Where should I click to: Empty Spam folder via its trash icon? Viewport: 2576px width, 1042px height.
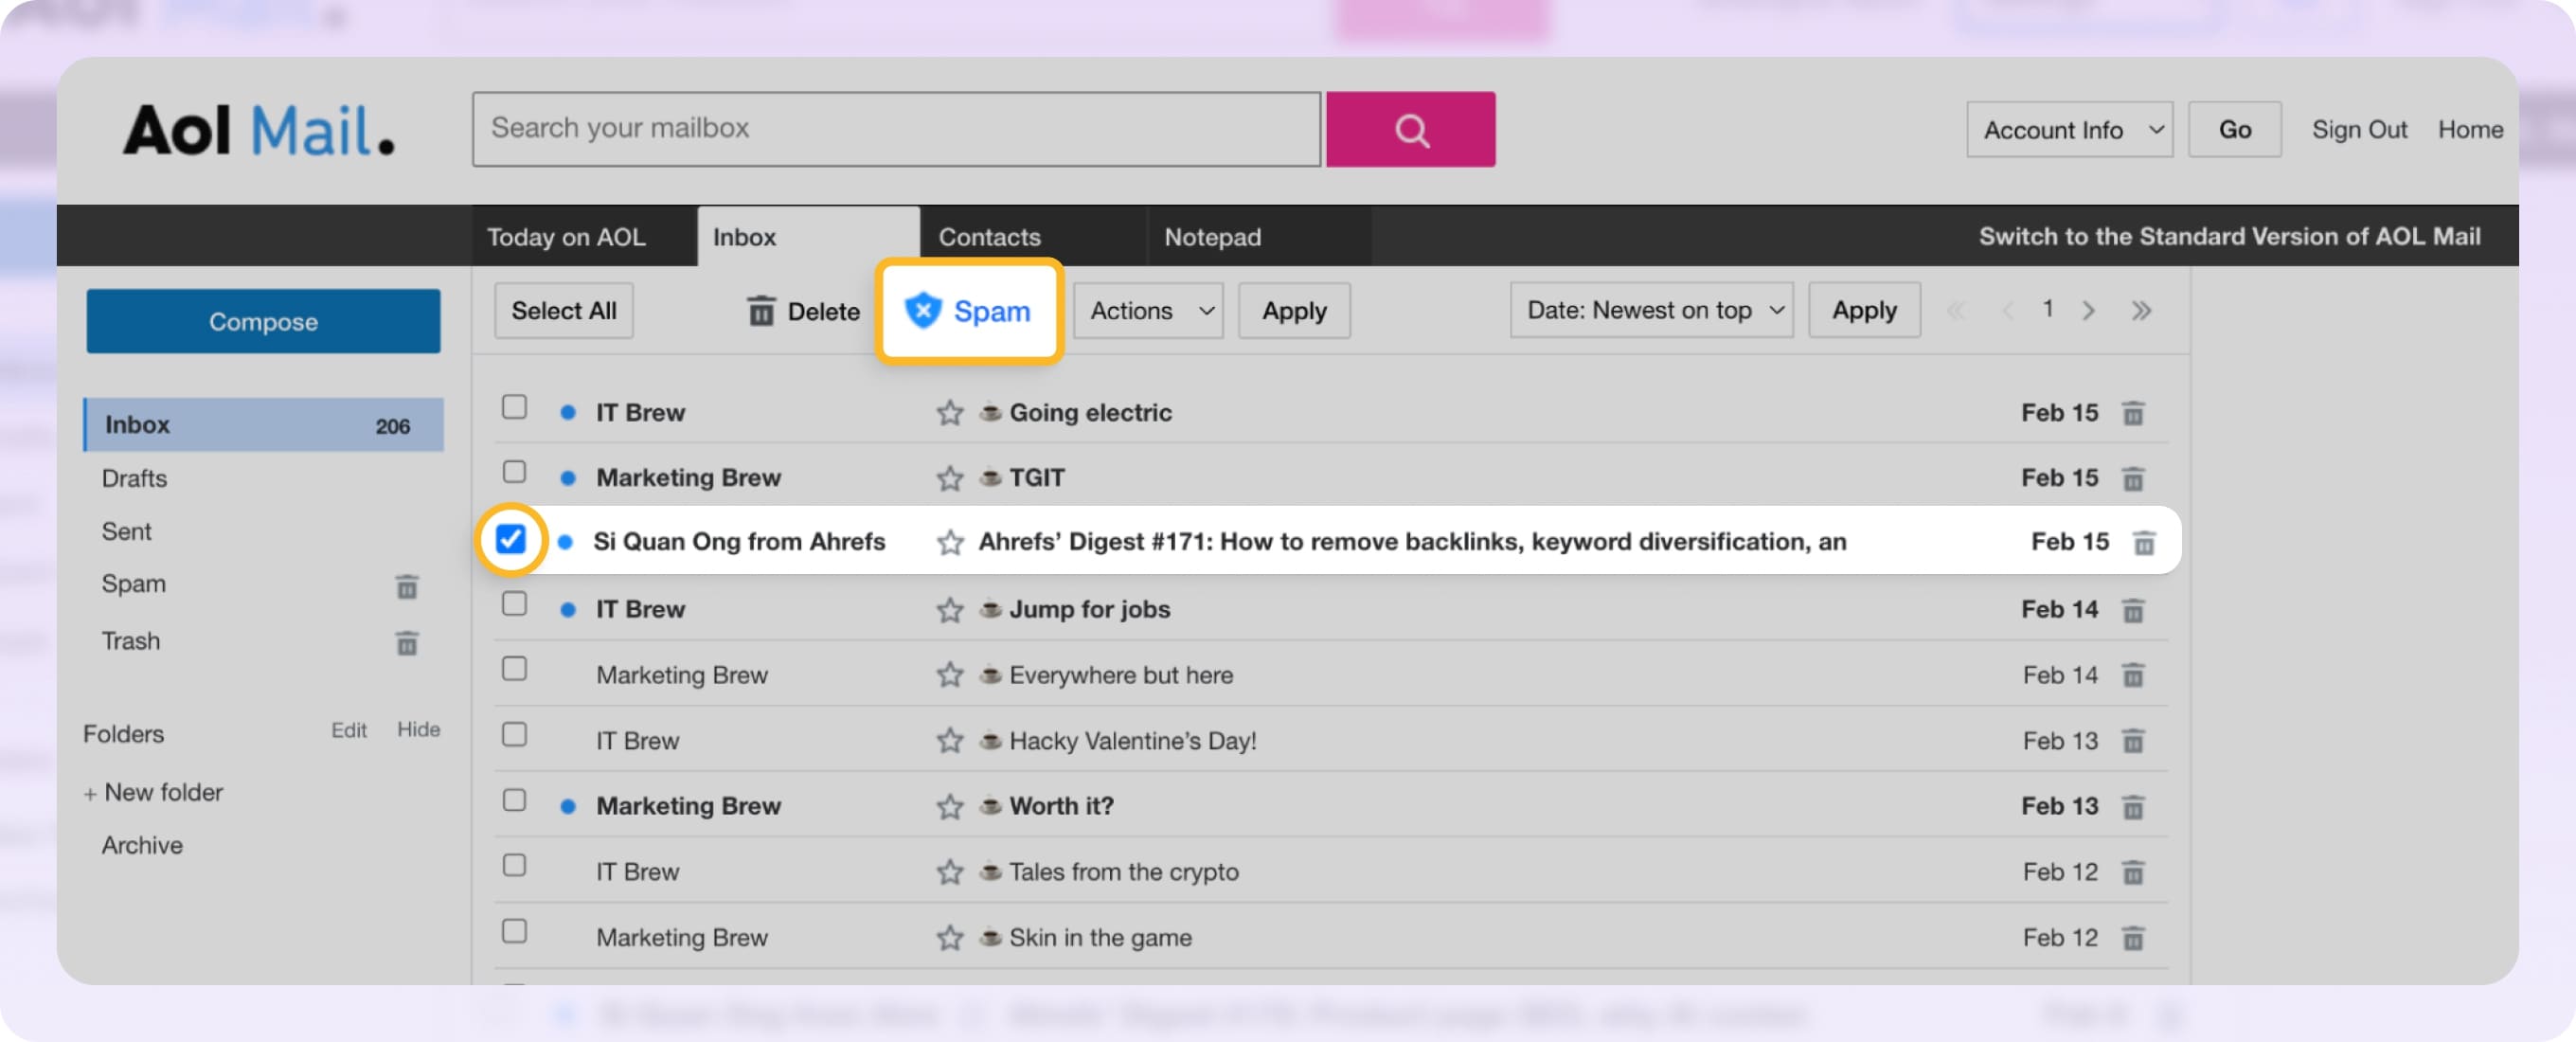click(x=406, y=587)
